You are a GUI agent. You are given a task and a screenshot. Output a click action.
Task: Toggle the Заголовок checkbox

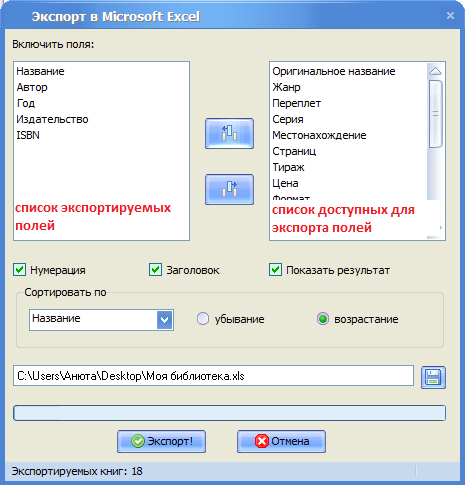pos(155,270)
